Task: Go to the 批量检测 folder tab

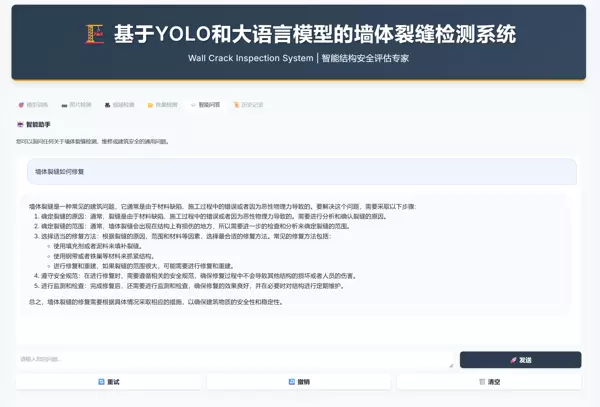Action: point(164,104)
